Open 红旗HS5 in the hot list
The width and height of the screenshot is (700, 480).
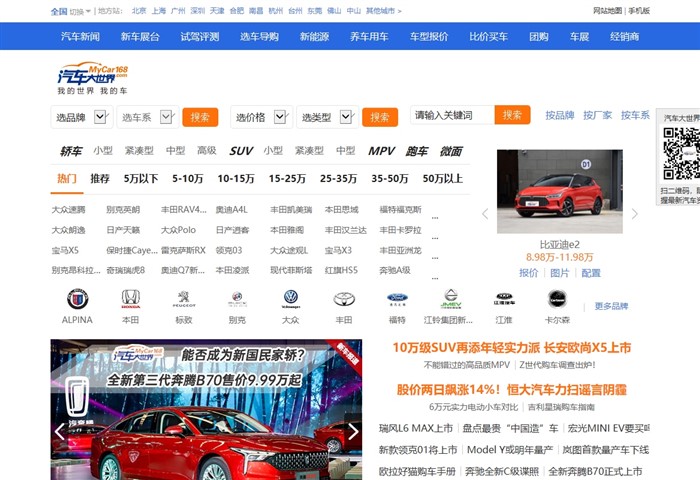click(x=341, y=270)
